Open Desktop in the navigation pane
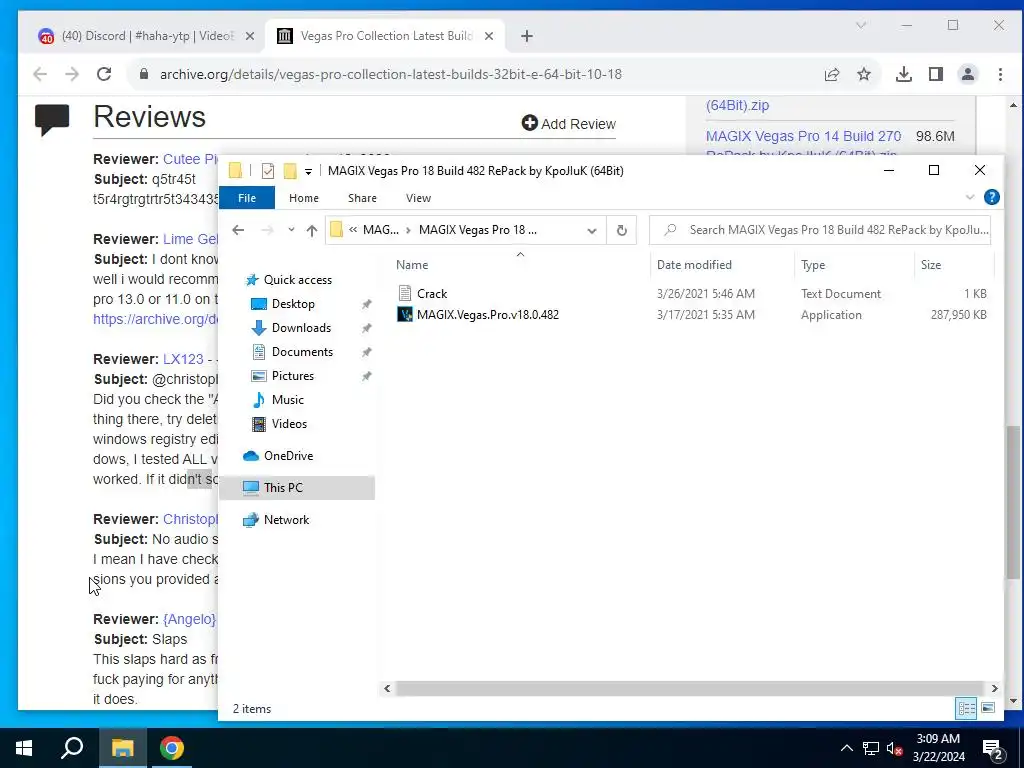Screen dimensions: 1024x768 coord(293,304)
